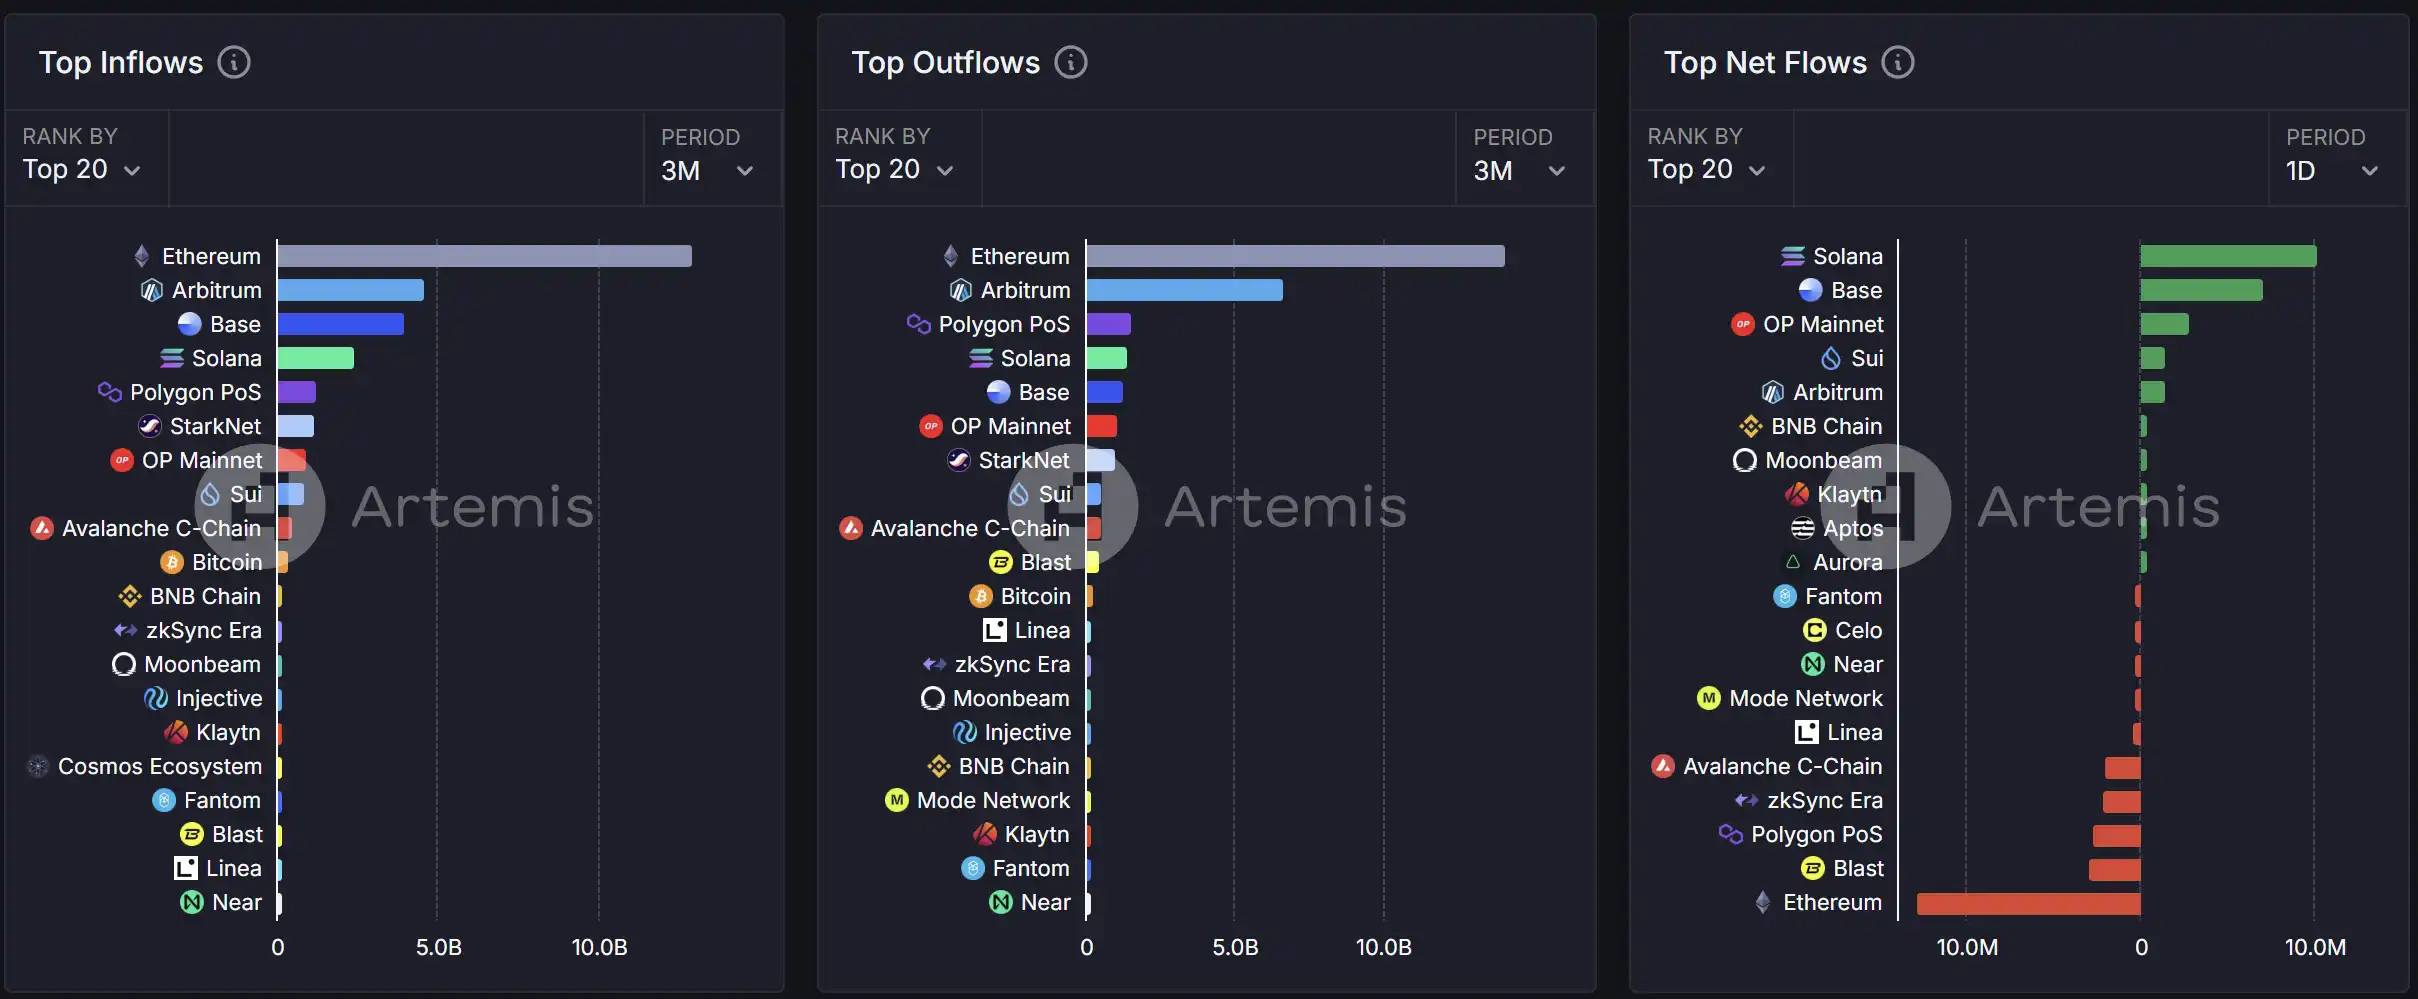Click the Cosmos Ecosystem logo in Top Inflows

pyautogui.click(x=38, y=767)
